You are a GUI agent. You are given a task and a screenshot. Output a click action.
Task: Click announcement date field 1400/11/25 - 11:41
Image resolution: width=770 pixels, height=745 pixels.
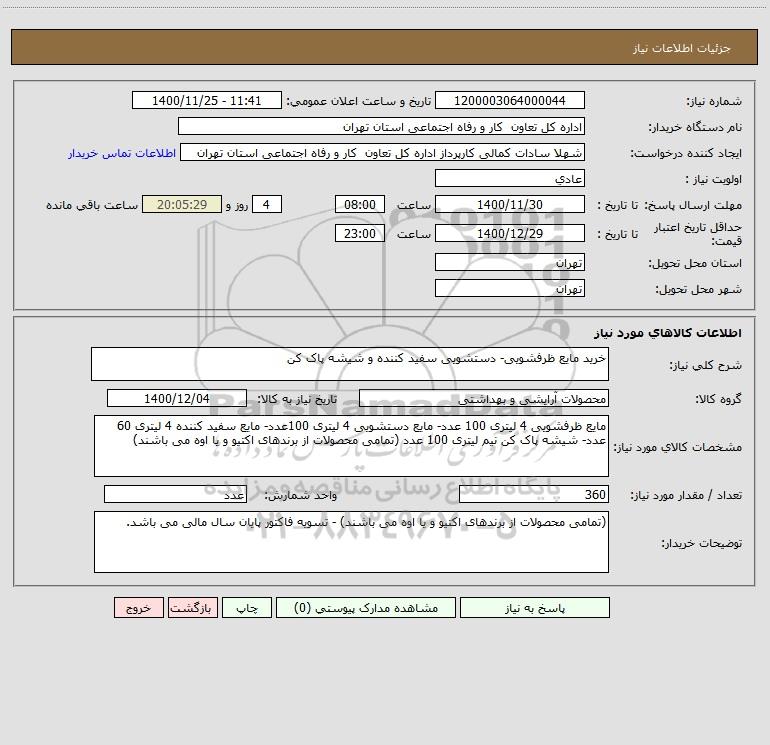pyautogui.click(x=207, y=100)
